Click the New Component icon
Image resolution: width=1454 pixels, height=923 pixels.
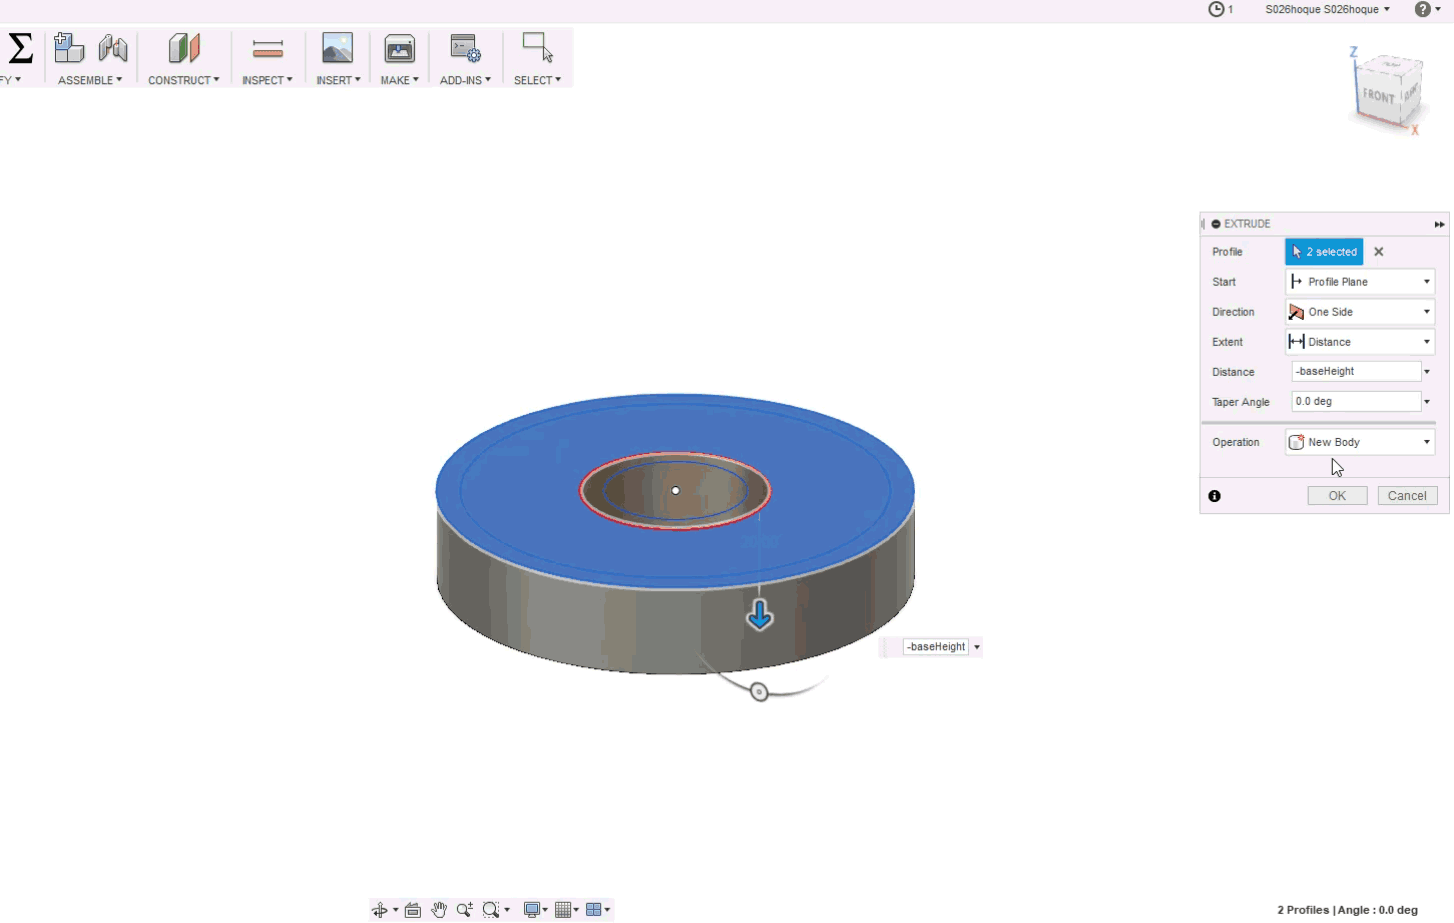pyautogui.click(x=68, y=47)
